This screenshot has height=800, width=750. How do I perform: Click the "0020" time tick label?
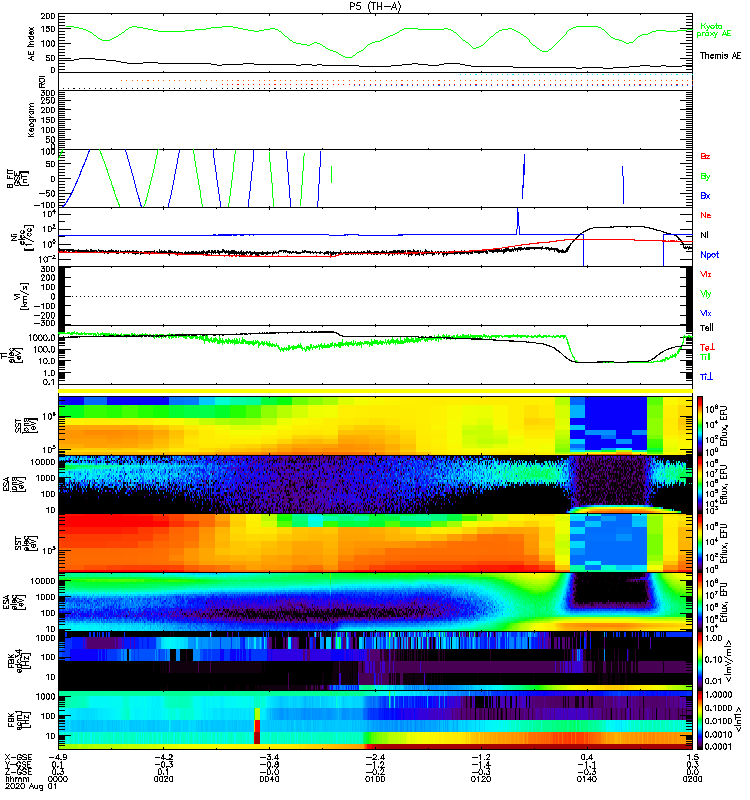pyautogui.click(x=163, y=779)
